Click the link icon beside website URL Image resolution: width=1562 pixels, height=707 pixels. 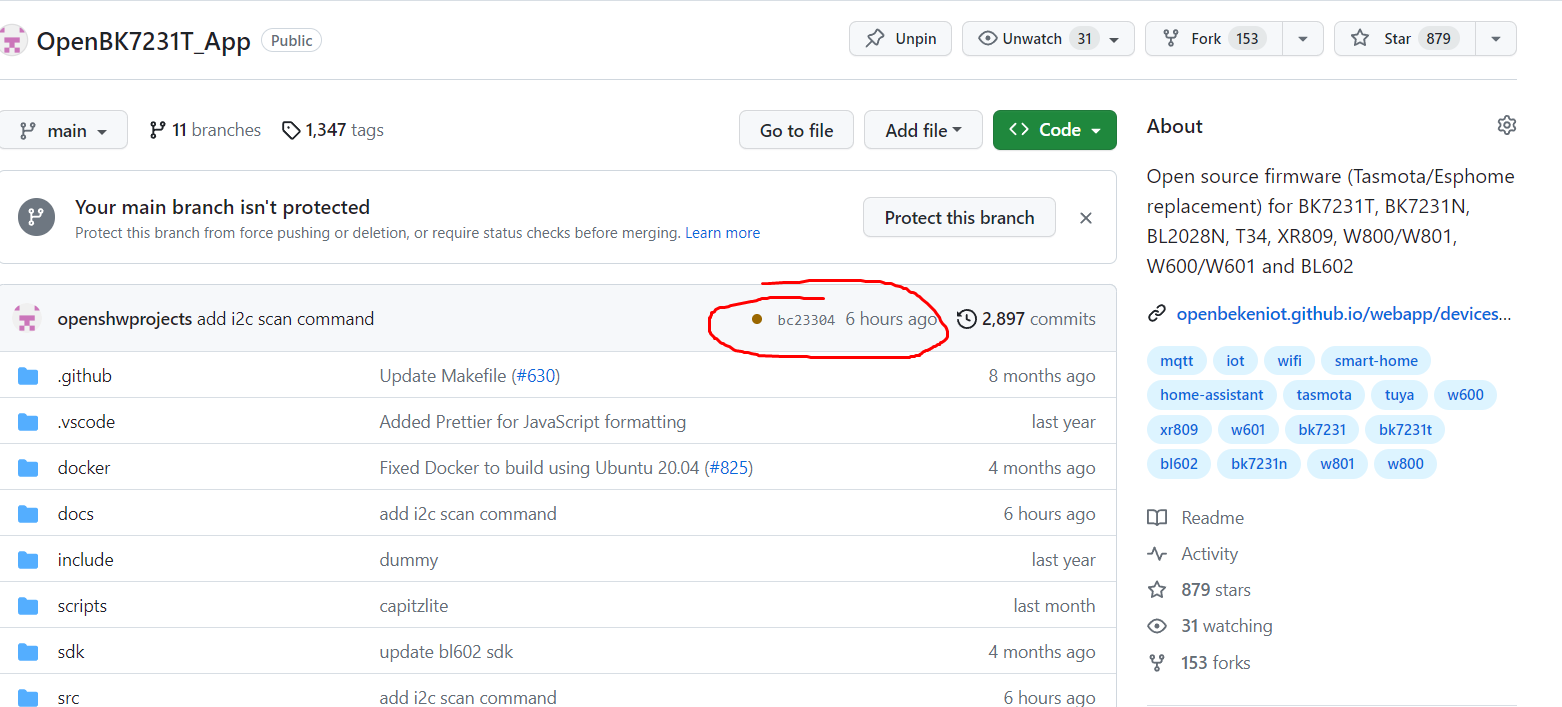coord(1157,314)
